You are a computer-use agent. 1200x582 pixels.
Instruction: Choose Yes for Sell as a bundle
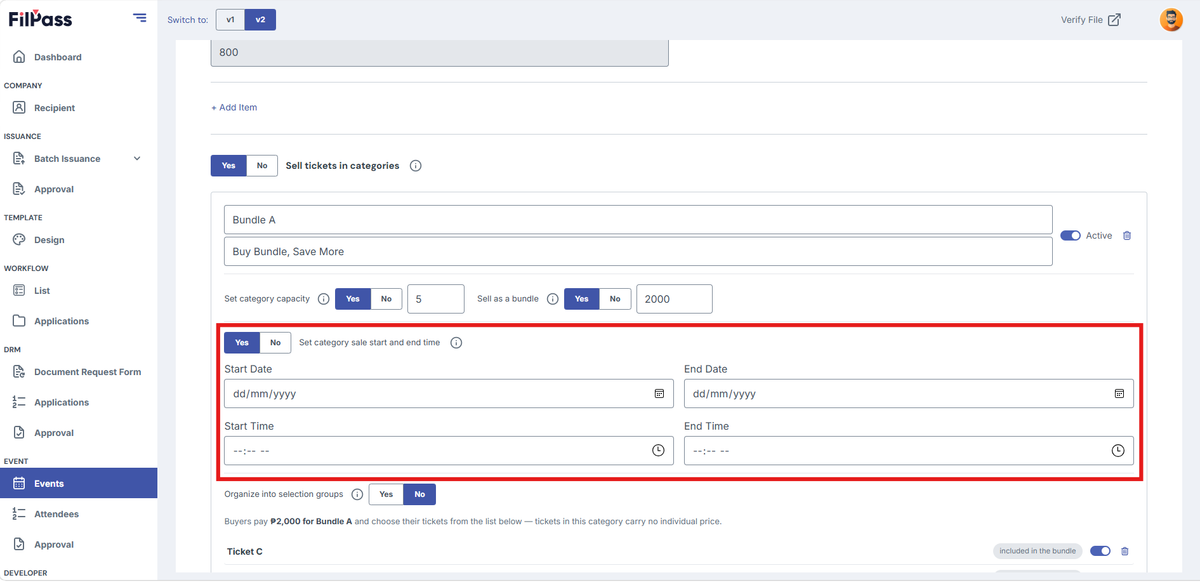(x=582, y=299)
